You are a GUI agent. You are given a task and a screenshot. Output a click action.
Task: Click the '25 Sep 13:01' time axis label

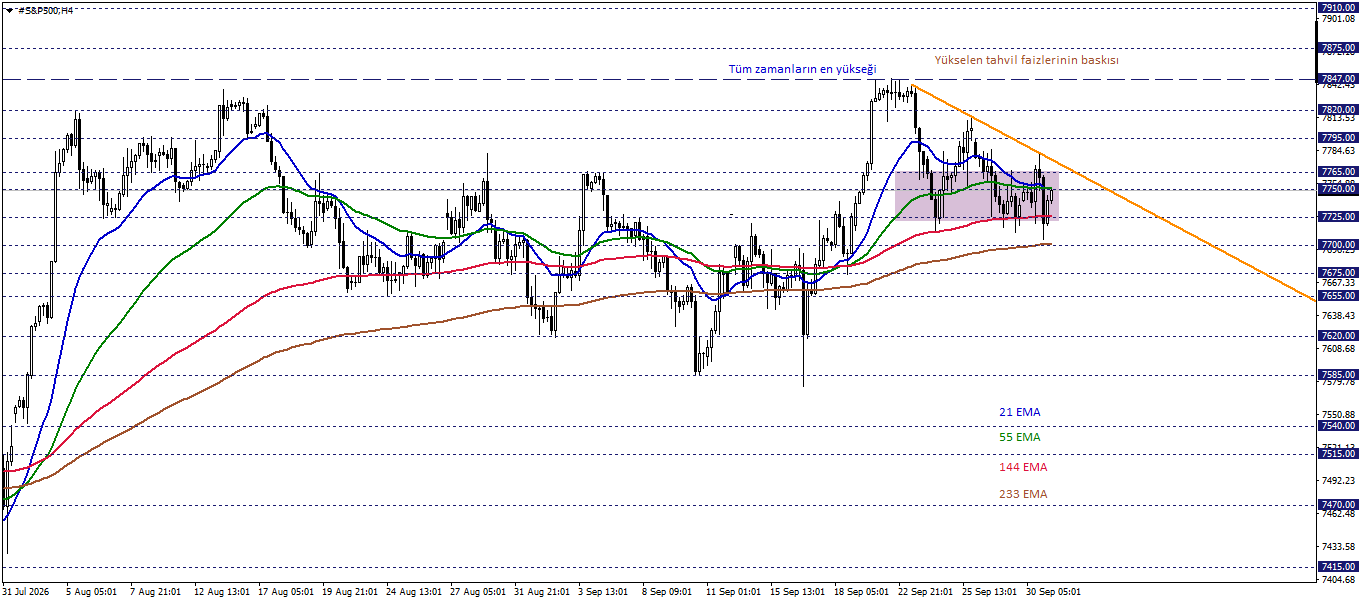click(x=991, y=592)
